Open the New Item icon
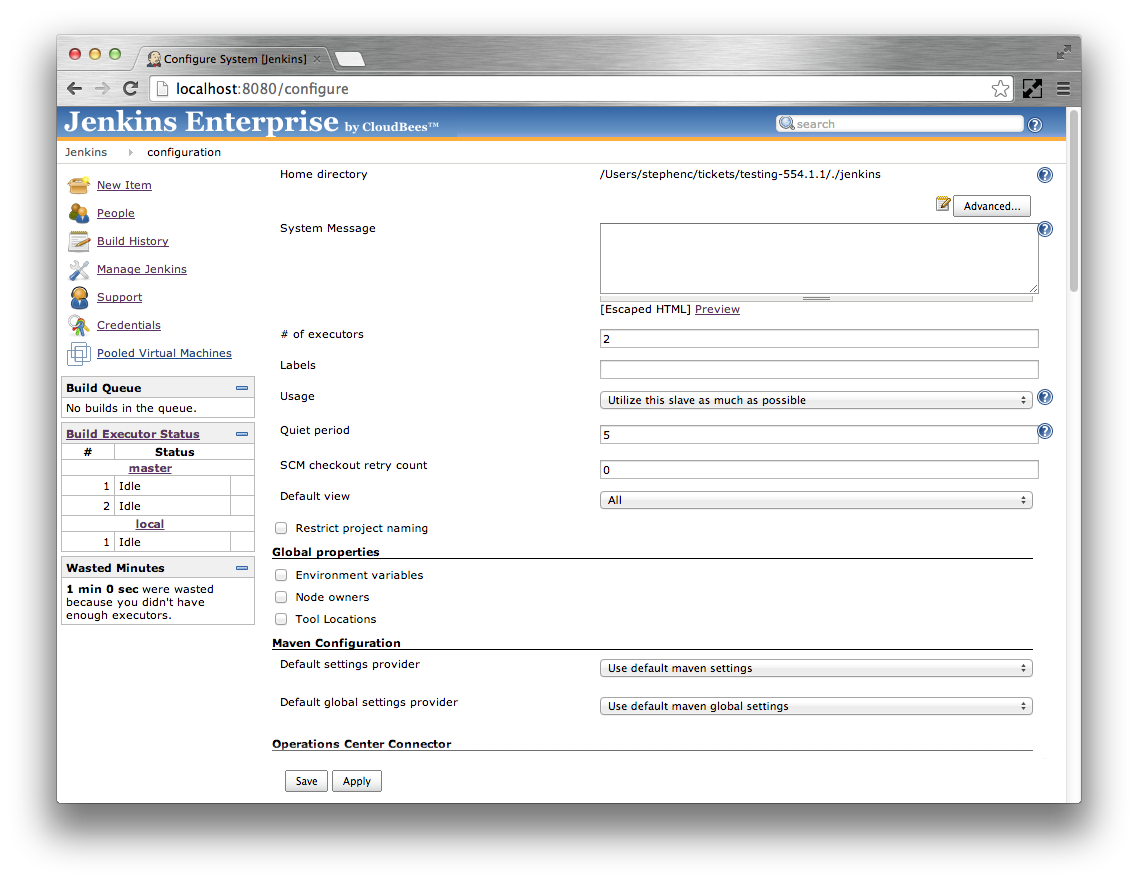Viewport: 1138px width, 882px height. (78, 185)
